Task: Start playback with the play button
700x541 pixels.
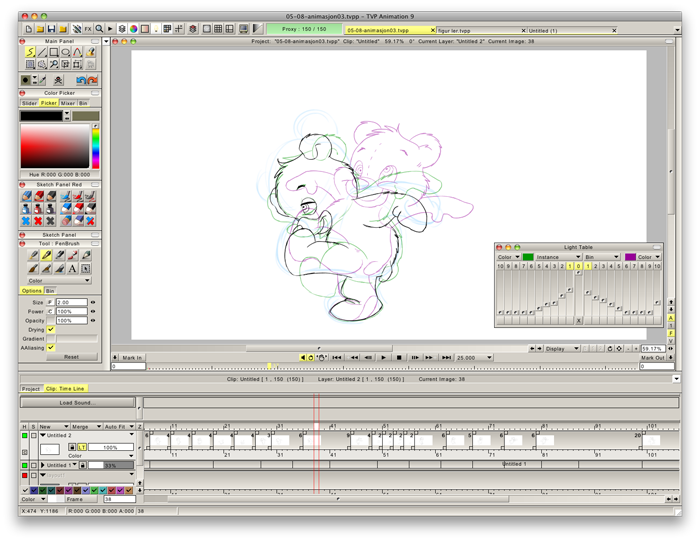Action: (383, 358)
